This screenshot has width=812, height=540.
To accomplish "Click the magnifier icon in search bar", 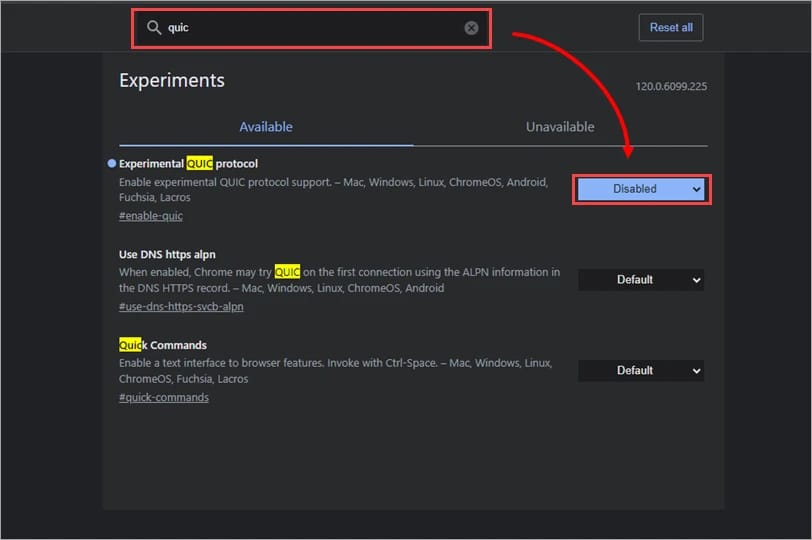I will coord(154,28).
